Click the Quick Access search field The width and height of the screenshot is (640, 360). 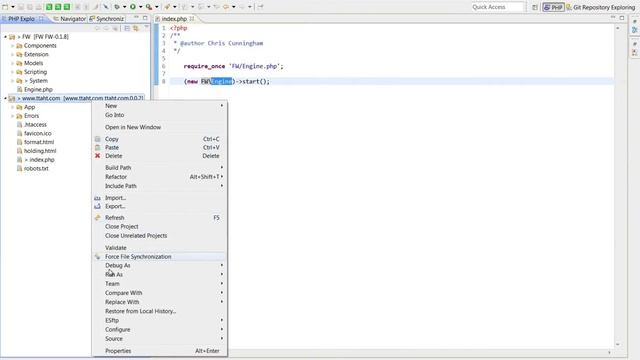coord(497,7)
